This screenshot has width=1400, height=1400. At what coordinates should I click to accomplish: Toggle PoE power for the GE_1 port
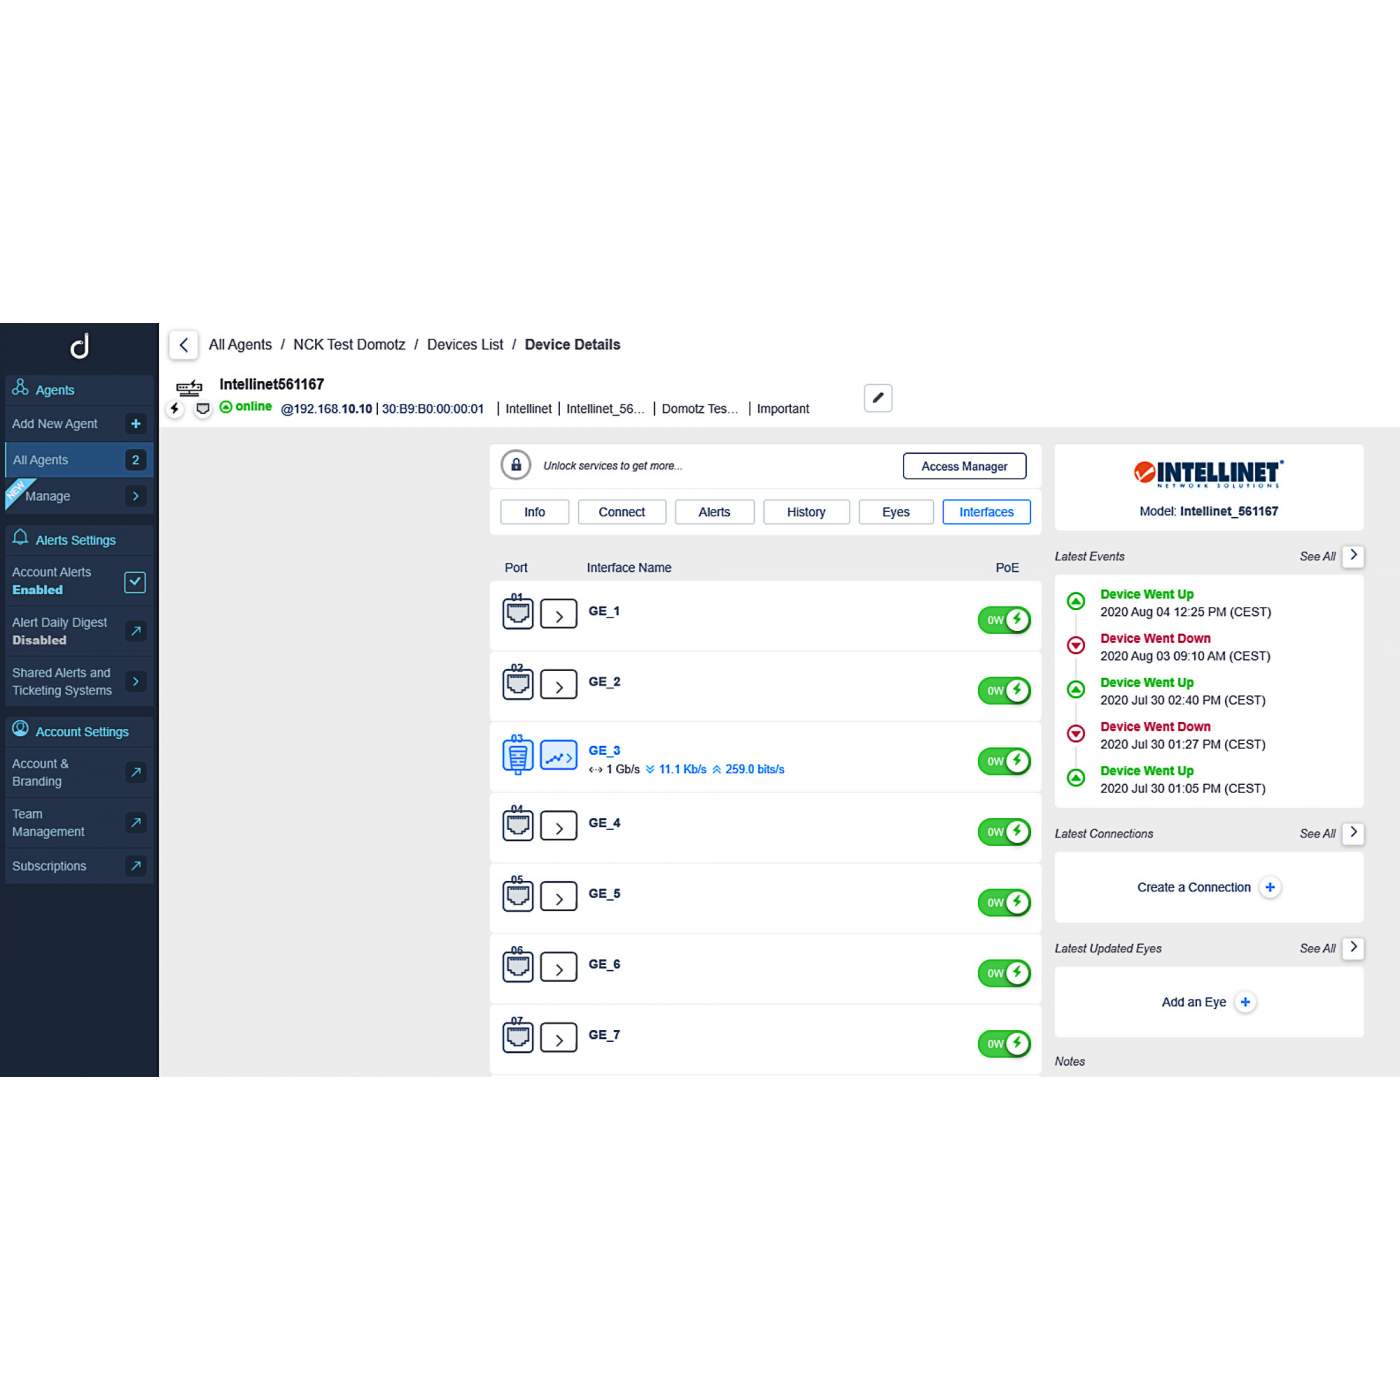(x=1003, y=619)
